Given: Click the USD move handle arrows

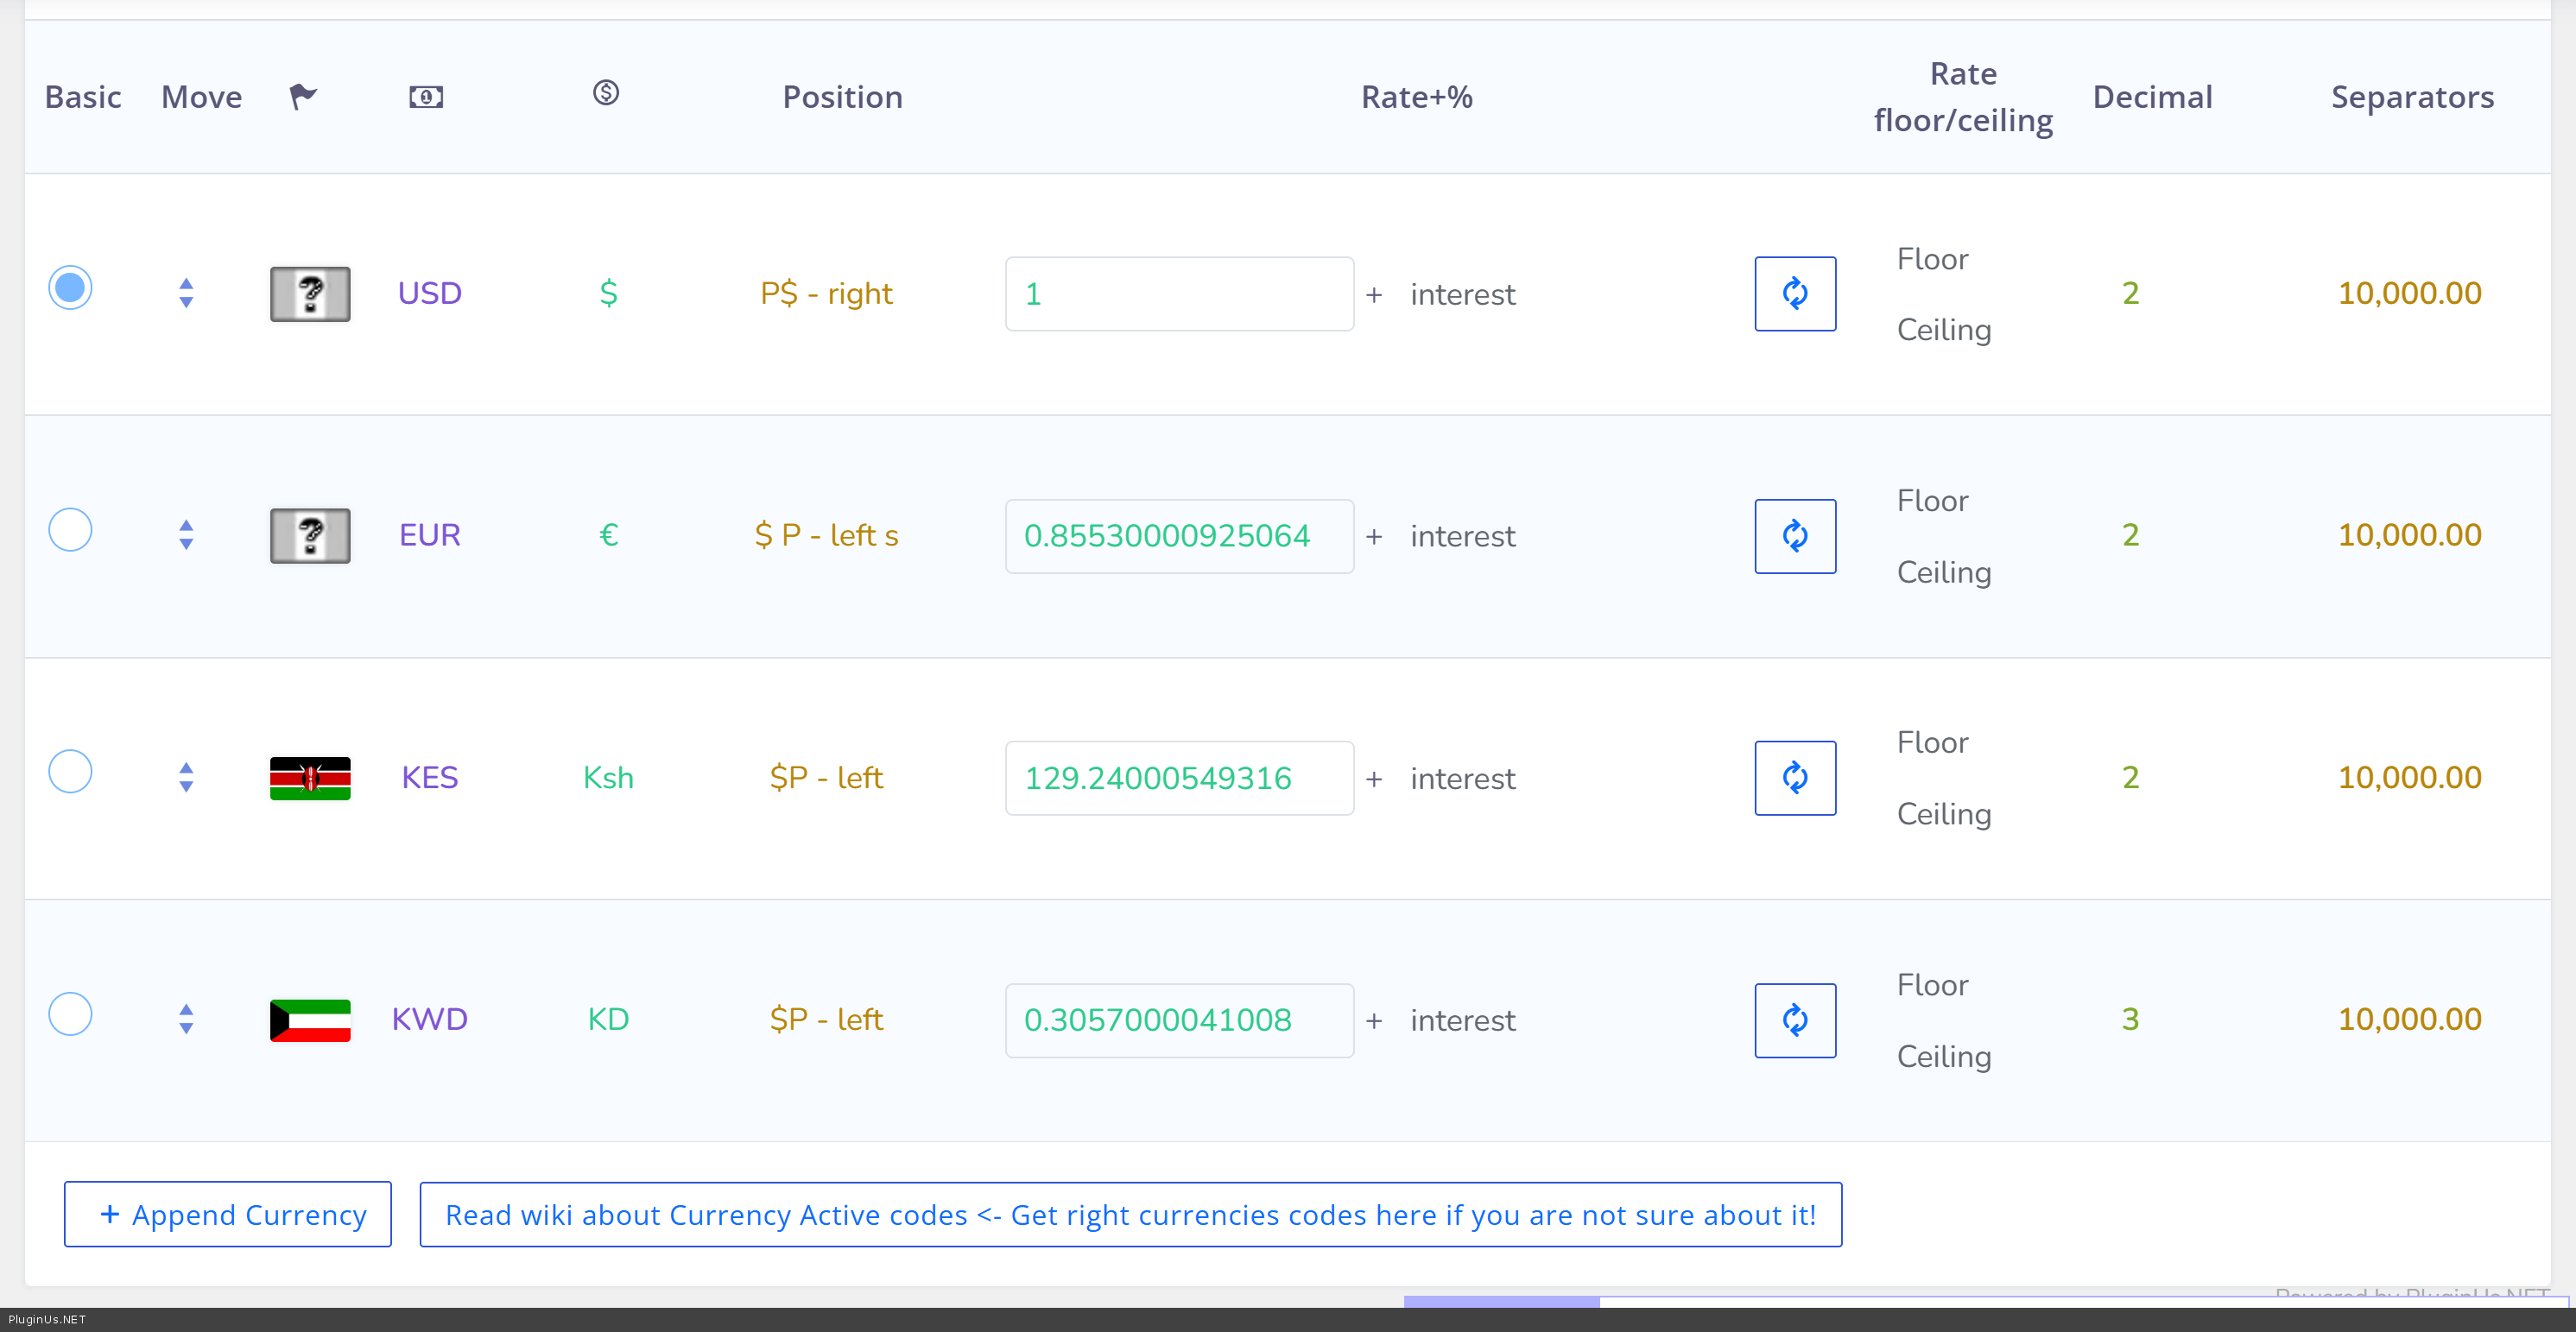Looking at the screenshot, I should click(x=186, y=293).
